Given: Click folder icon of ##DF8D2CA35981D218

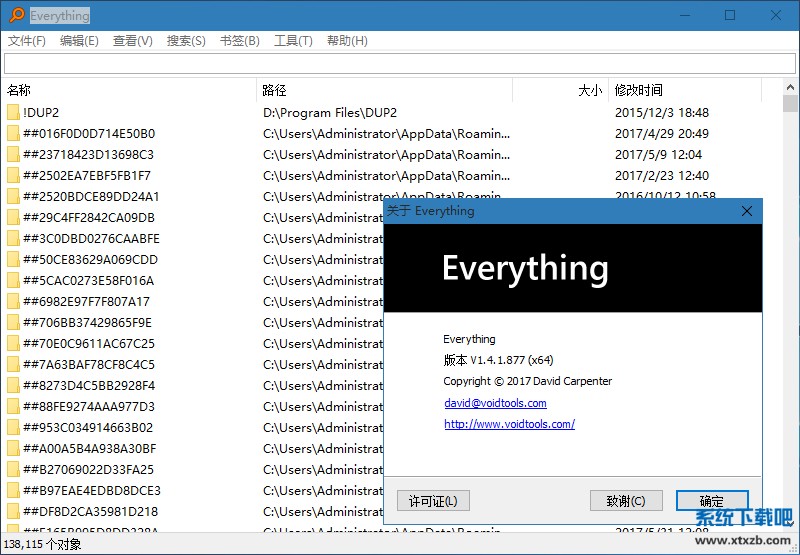Looking at the screenshot, I should (13, 512).
